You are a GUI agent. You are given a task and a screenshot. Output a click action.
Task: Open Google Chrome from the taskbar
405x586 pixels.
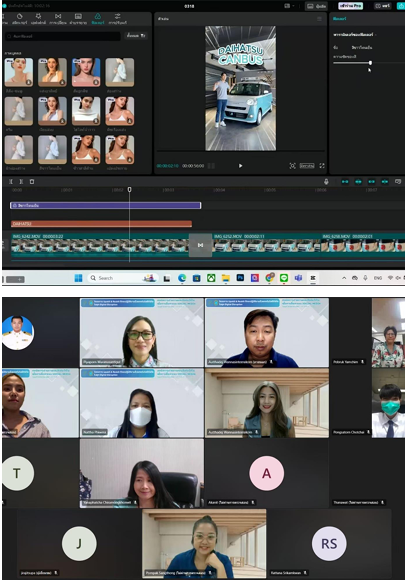tap(269, 278)
